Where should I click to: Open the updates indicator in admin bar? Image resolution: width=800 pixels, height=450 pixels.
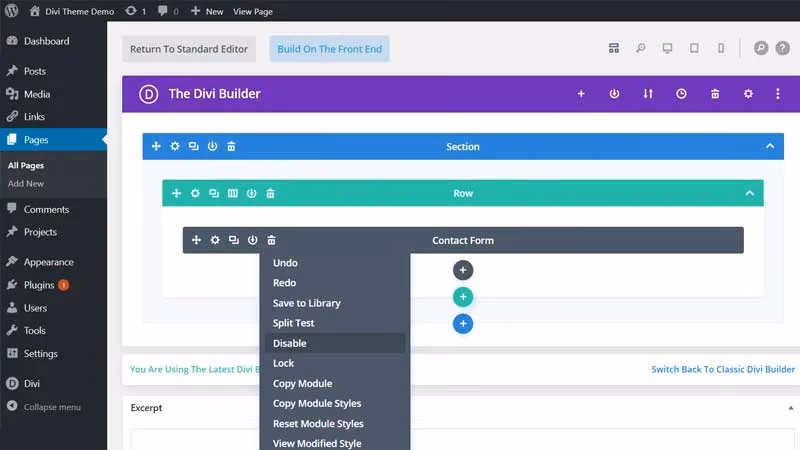pyautogui.click(x=136, y=11)
